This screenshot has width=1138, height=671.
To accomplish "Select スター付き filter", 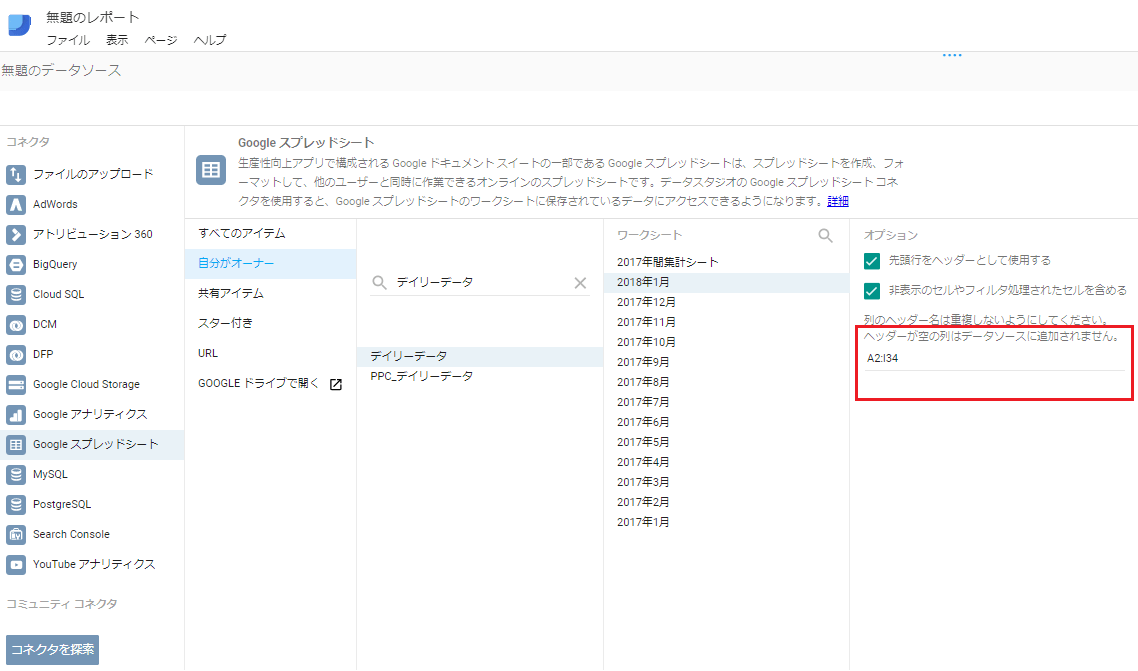I will [270, 324].
